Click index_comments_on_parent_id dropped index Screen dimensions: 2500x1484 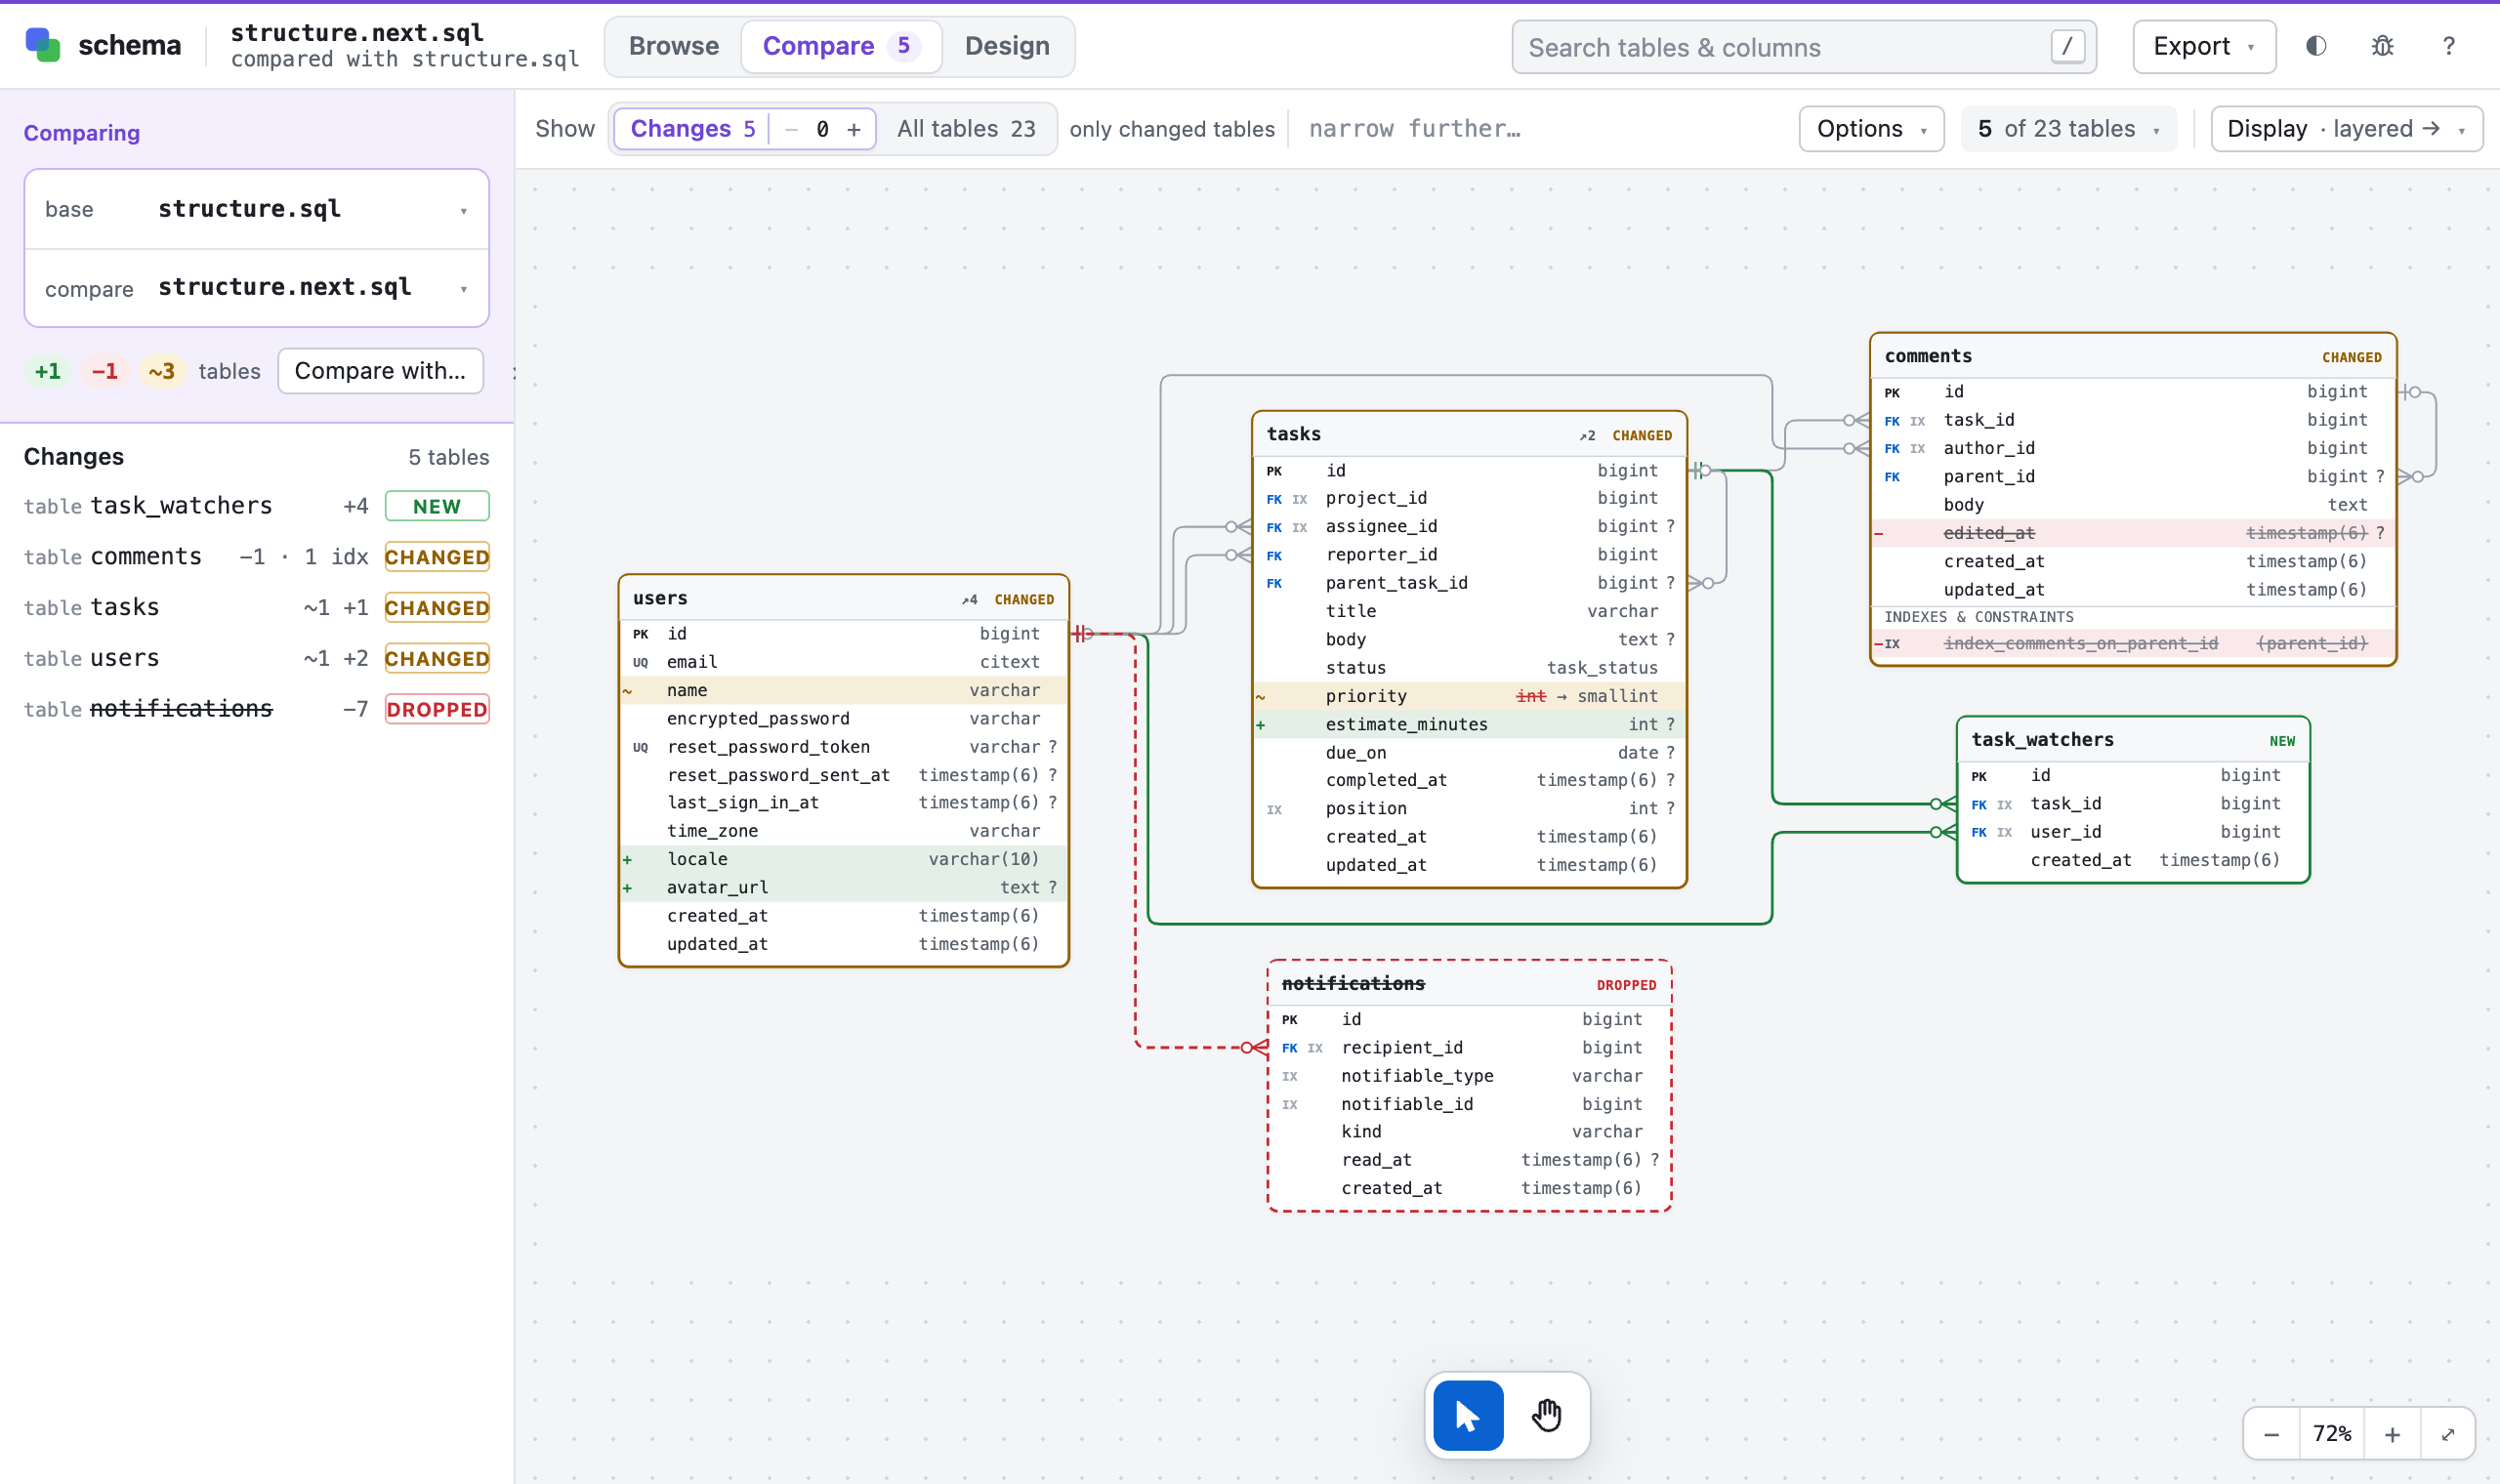pyautogui.click(x=2133, y=644)
